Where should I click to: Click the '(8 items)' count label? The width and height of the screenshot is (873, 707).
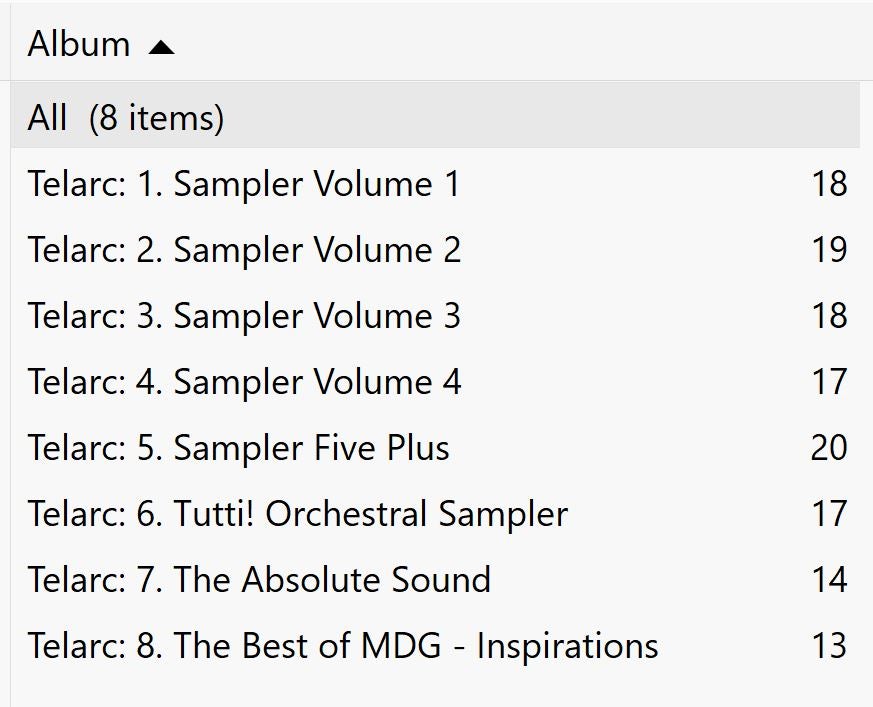[x=156, y=118]
